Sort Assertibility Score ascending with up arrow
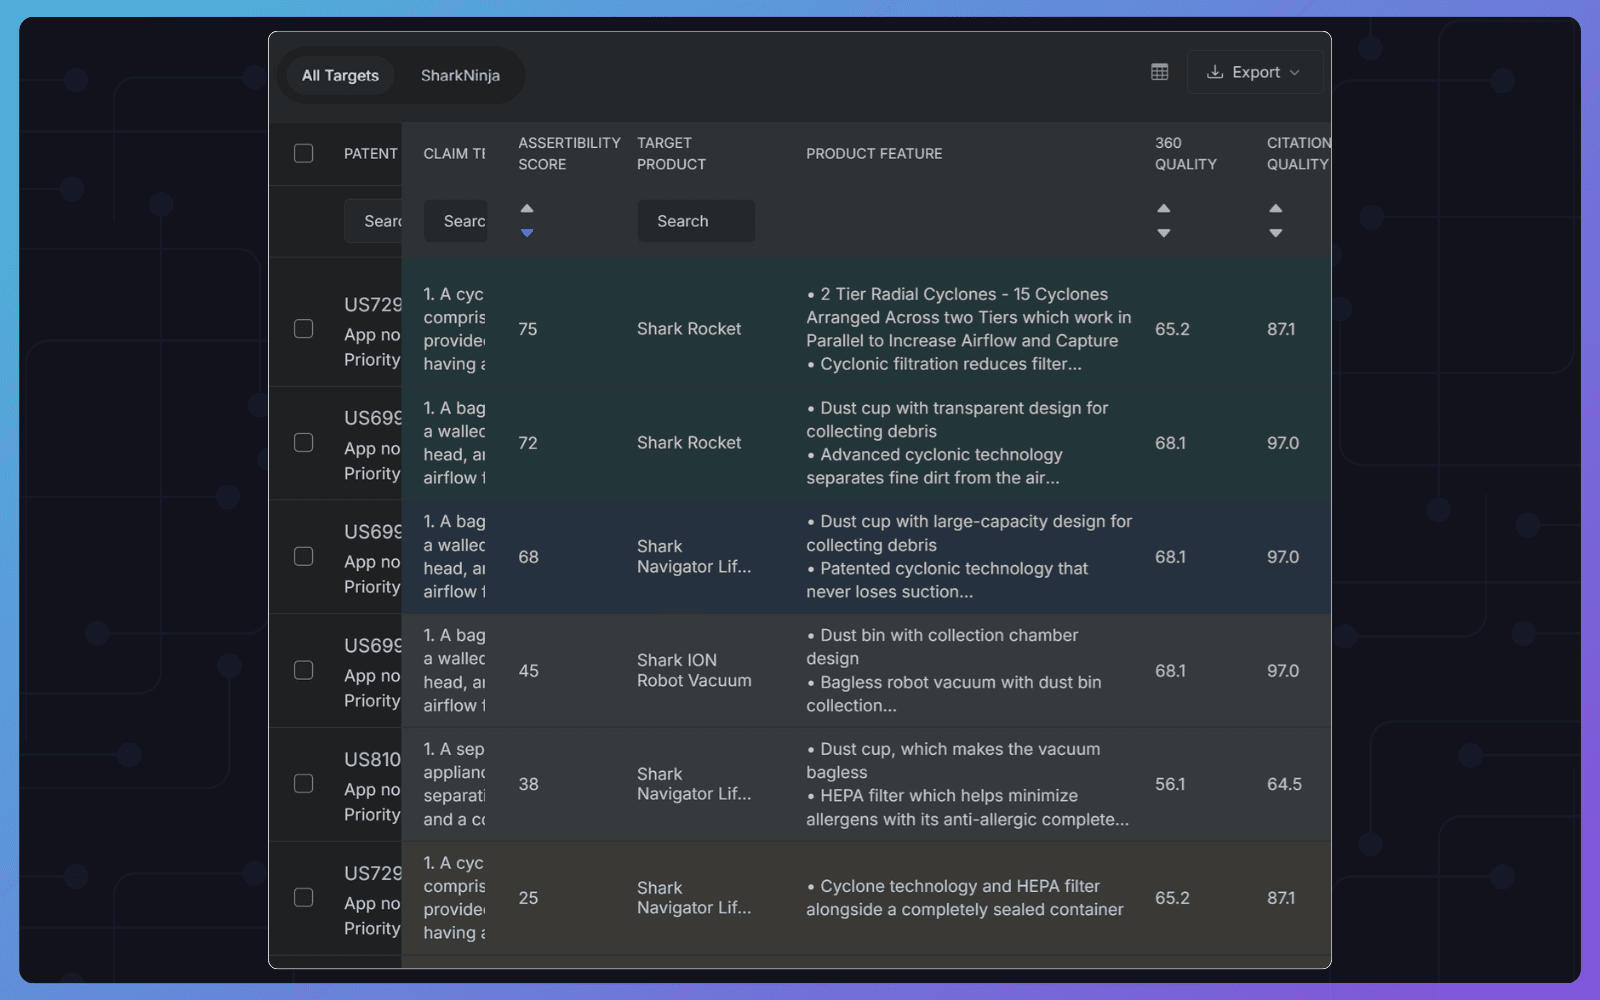This screenshot has height=1000, width=1600. (x=527, y=208)
